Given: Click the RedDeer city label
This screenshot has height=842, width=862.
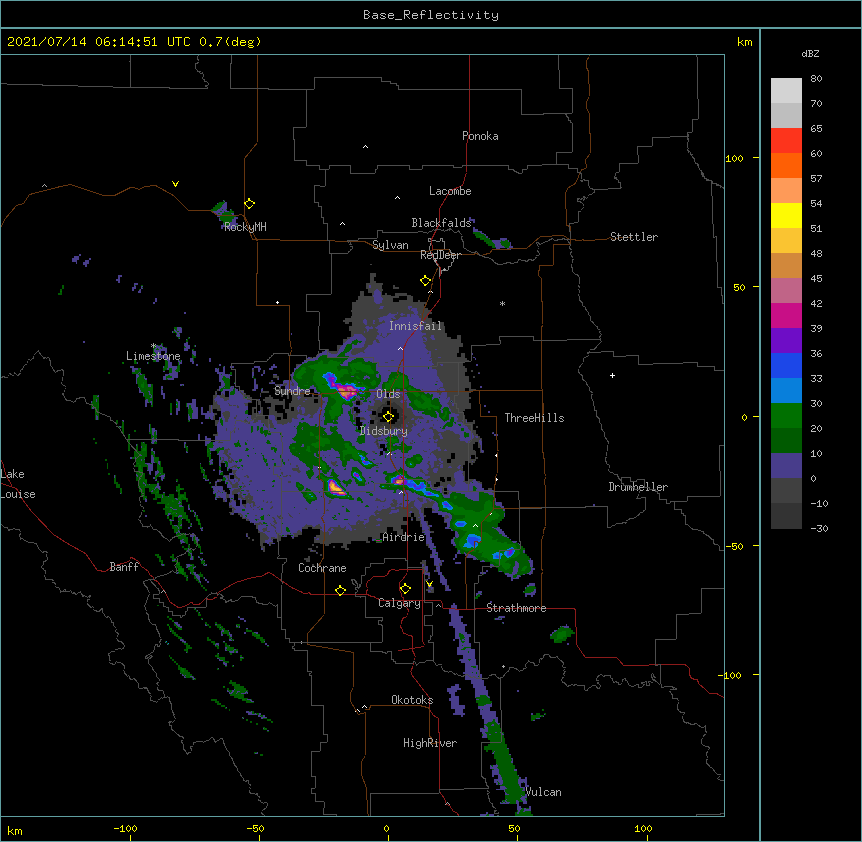Looking at the screenshot, I should point(440,255).
